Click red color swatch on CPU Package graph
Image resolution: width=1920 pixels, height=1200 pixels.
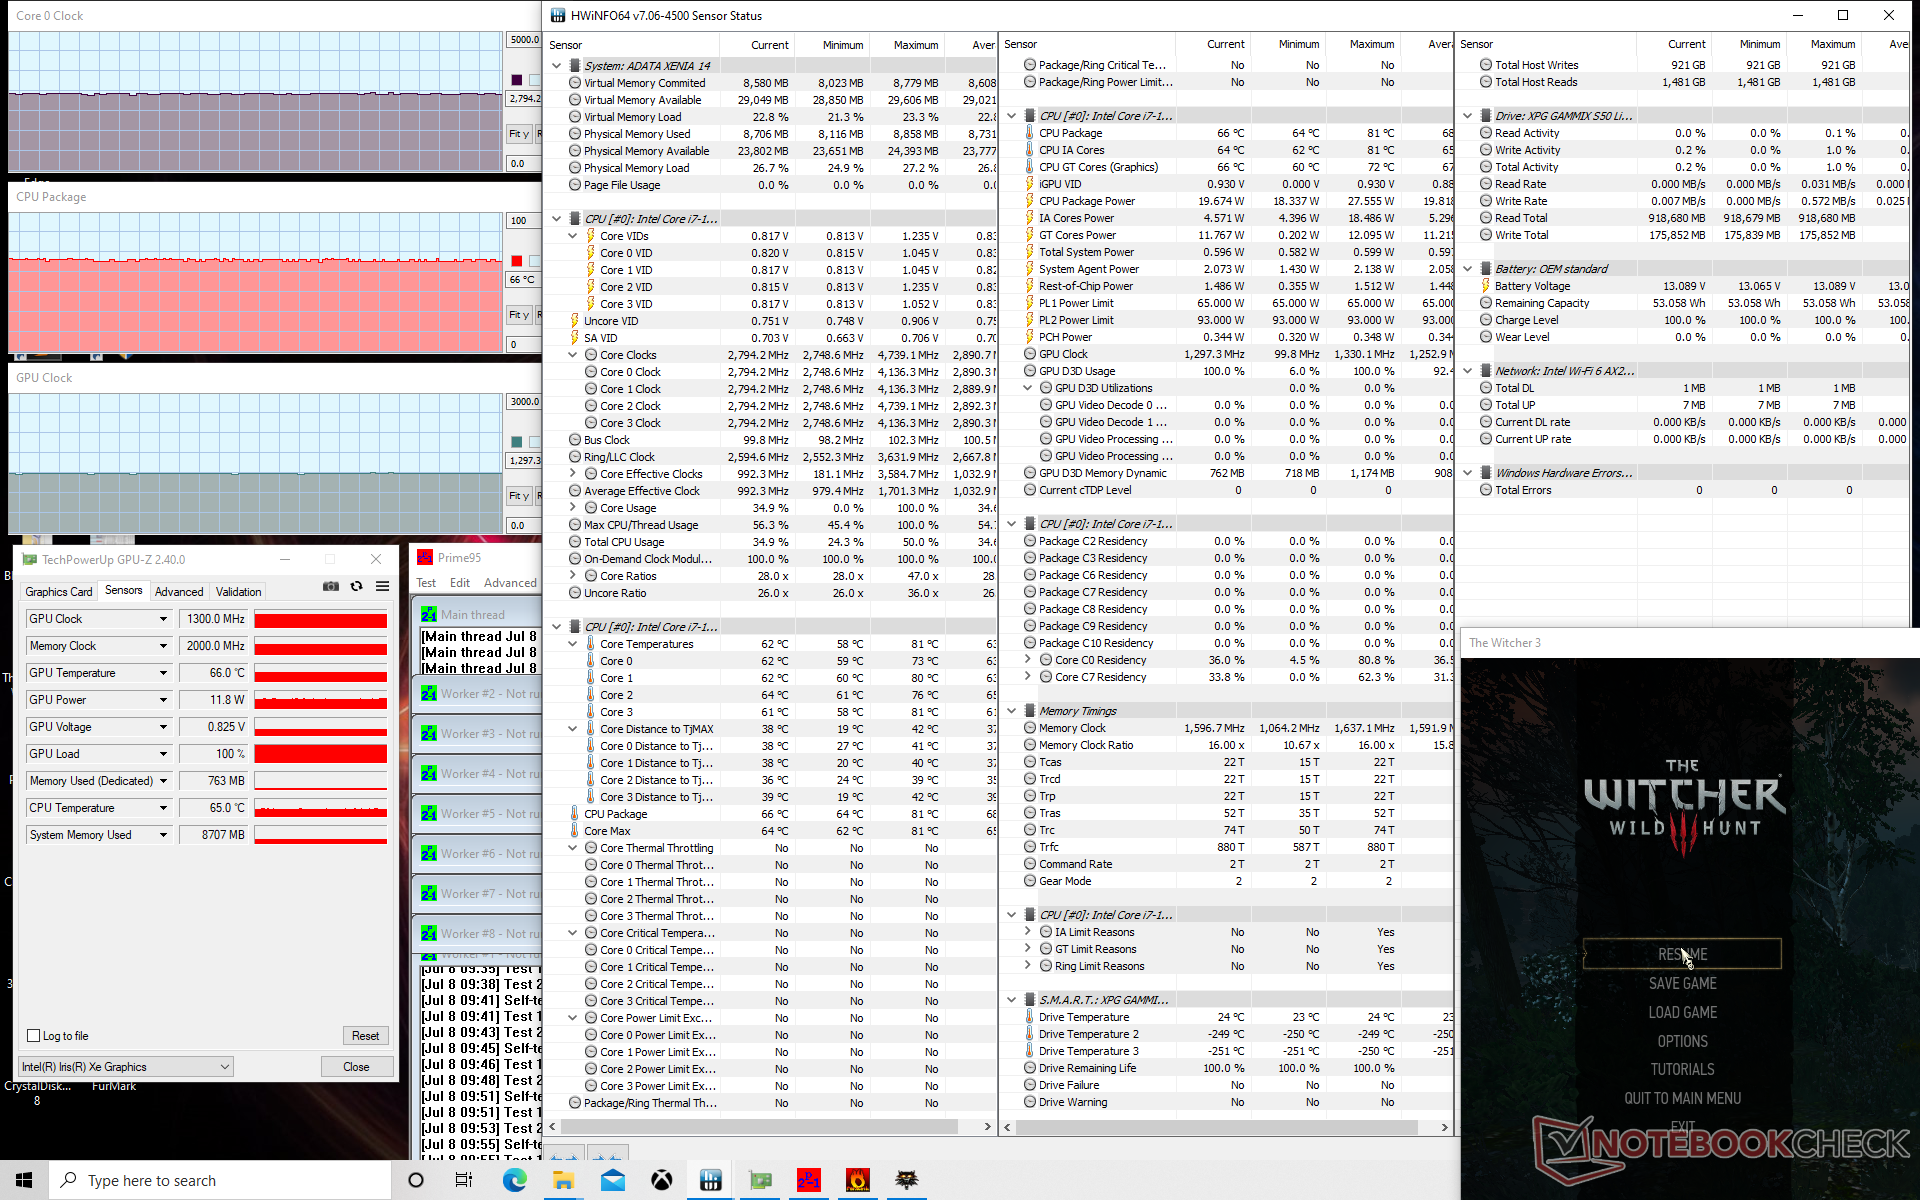point(516,261)
